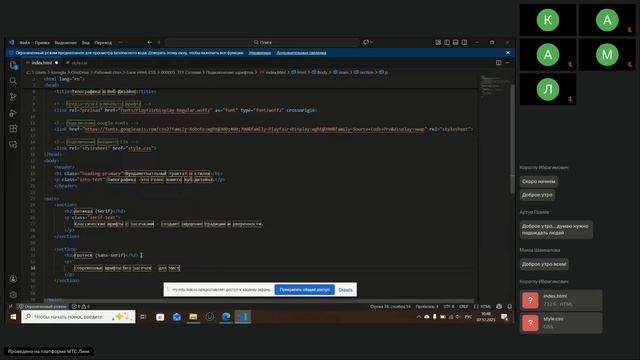
Task: Open notifications bell in status bar
Action: (509, 307)
